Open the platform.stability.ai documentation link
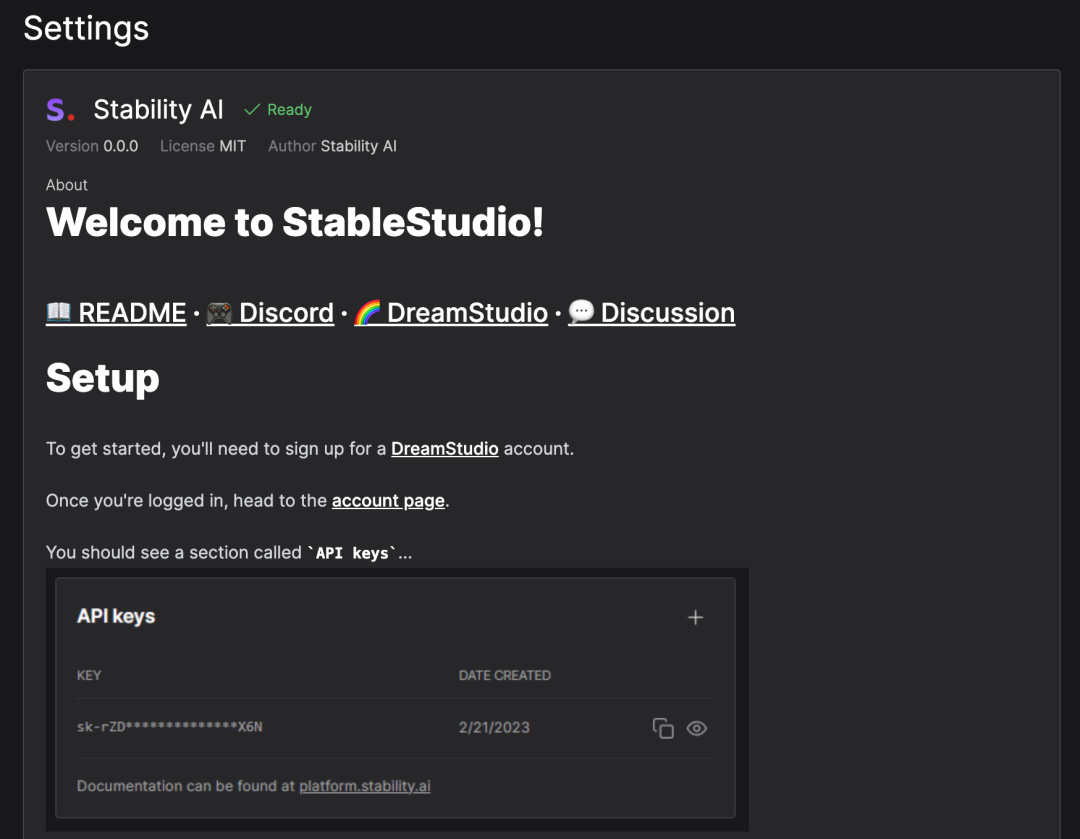This screenshot has height=839, width=1080. click(x=365, y=786)
